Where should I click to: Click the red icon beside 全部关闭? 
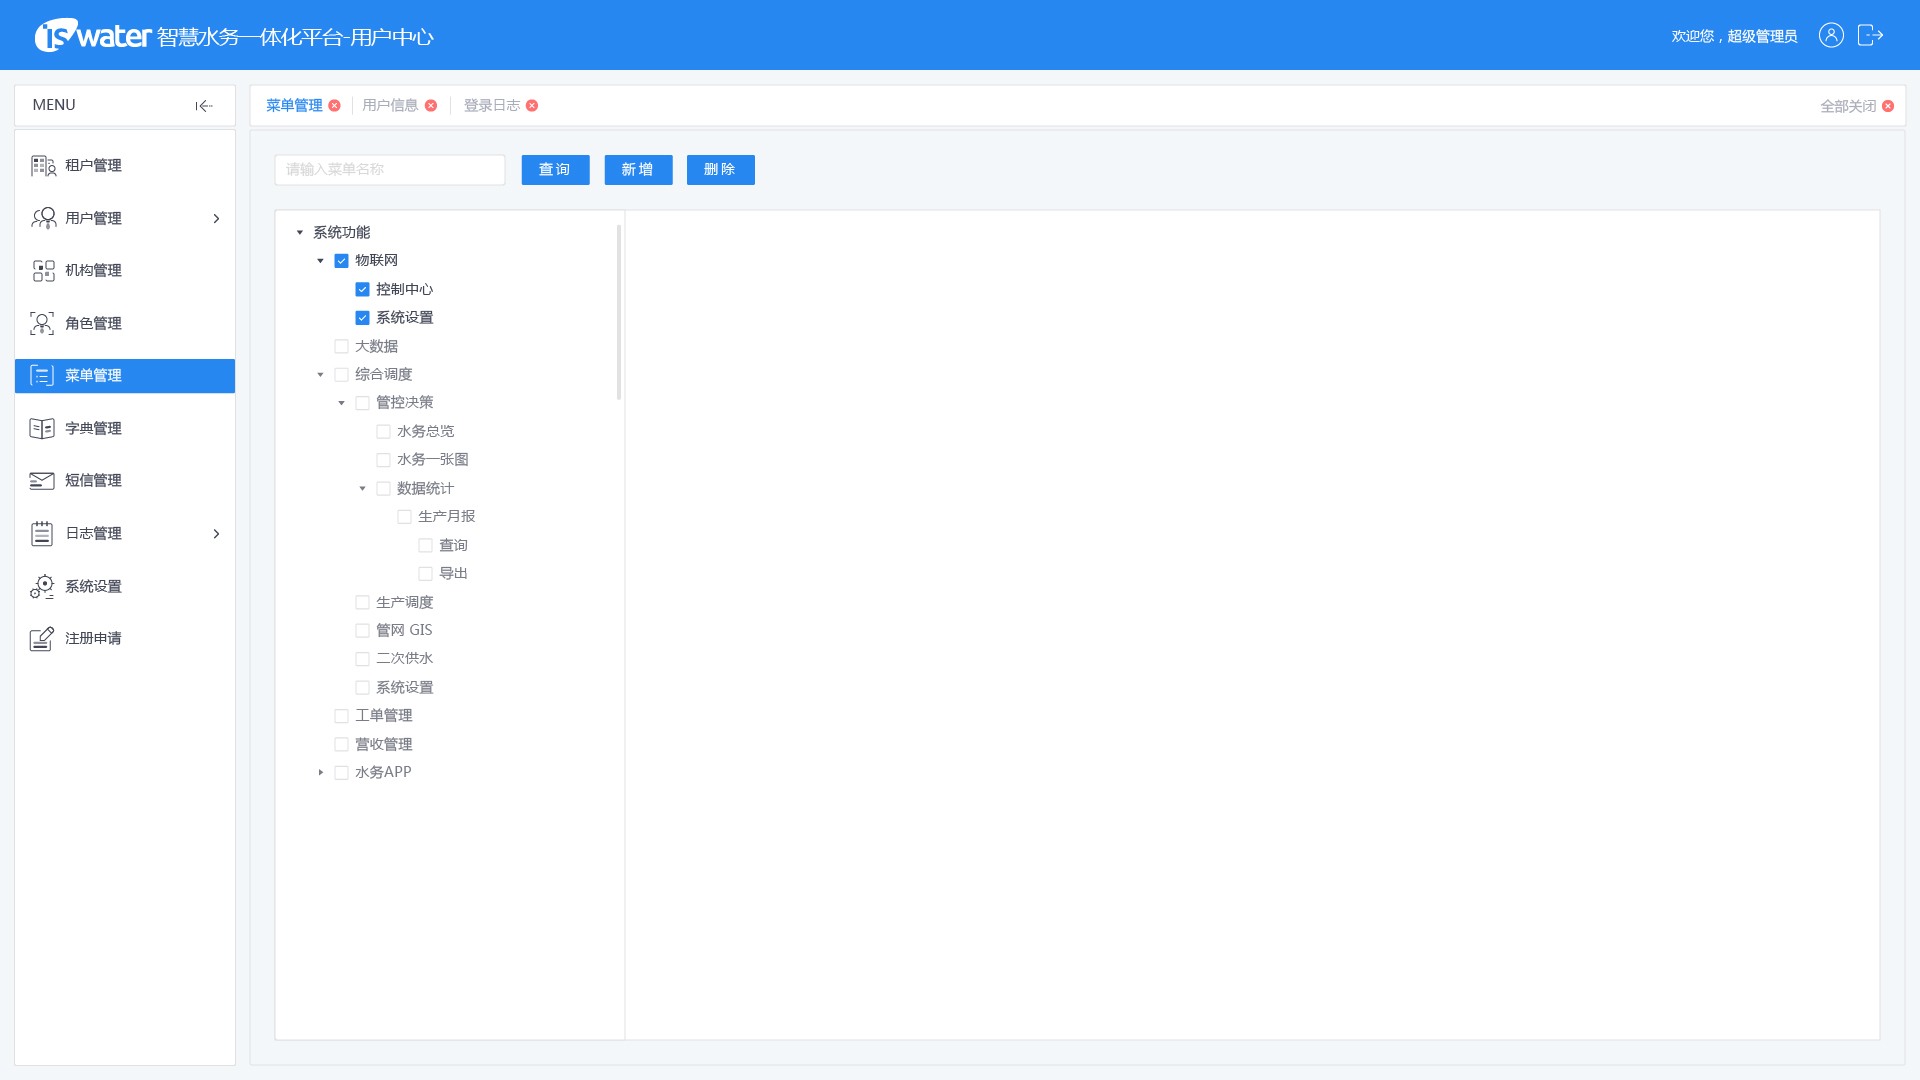(x=1888, y=106)
